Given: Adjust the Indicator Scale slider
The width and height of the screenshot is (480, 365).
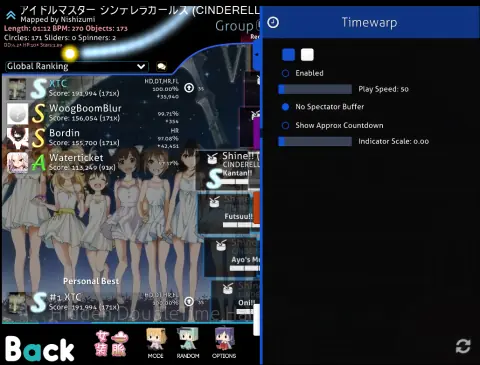Looking at the screenshot, I should 315,141.
